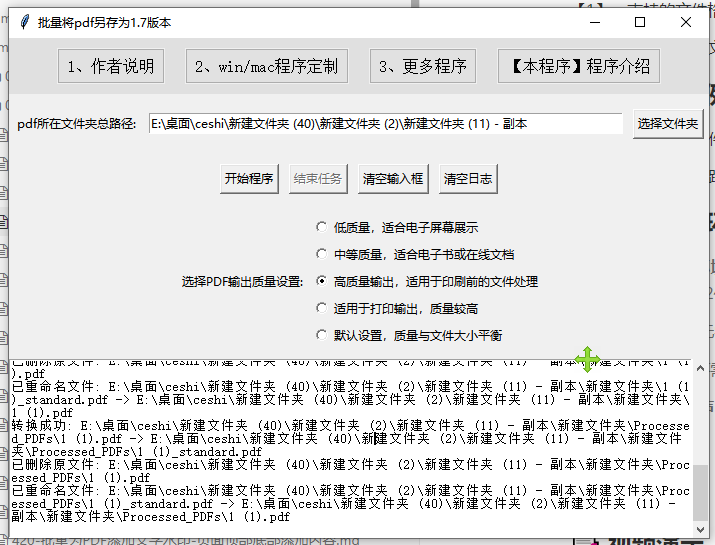715x545 pixels.
Task: Clear the log with 清空日志
Action: (x=468, y=179)
